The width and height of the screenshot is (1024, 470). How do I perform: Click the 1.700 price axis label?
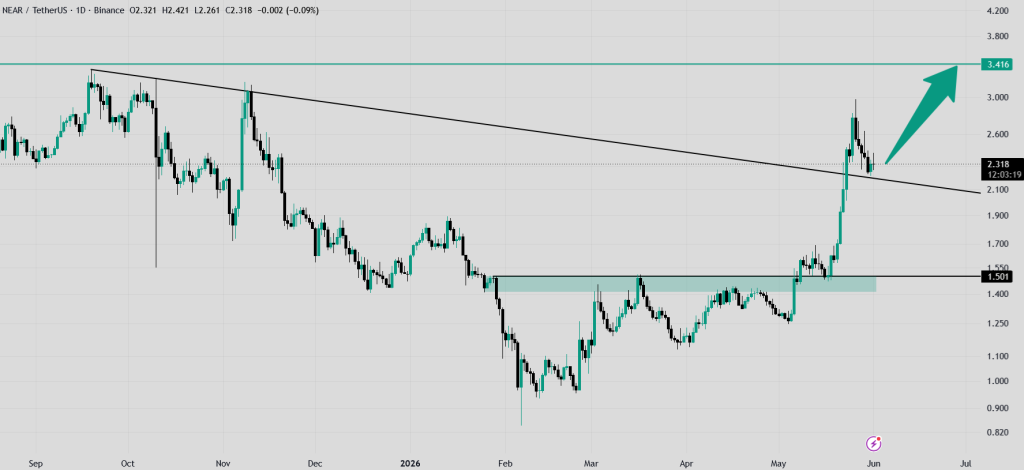[998, 244]
